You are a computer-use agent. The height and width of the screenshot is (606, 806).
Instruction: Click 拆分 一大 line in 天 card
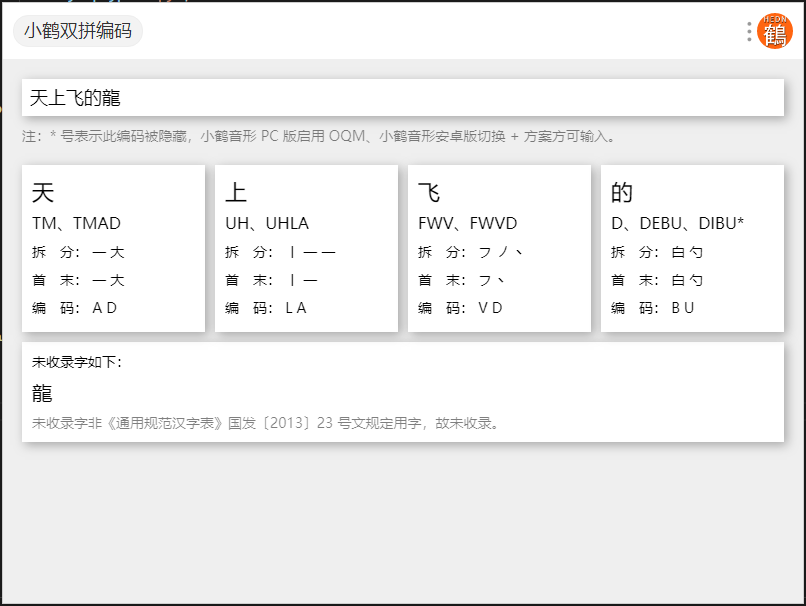78,252
